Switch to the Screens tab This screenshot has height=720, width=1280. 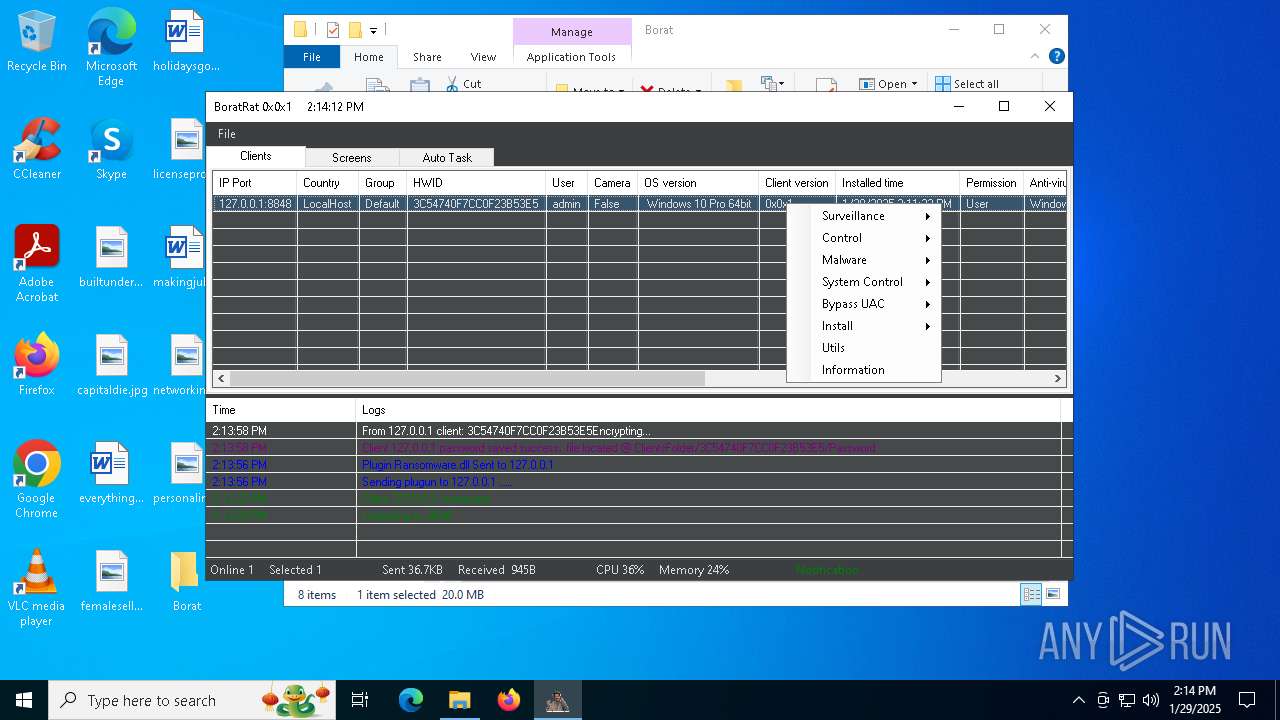coord(351,158)
